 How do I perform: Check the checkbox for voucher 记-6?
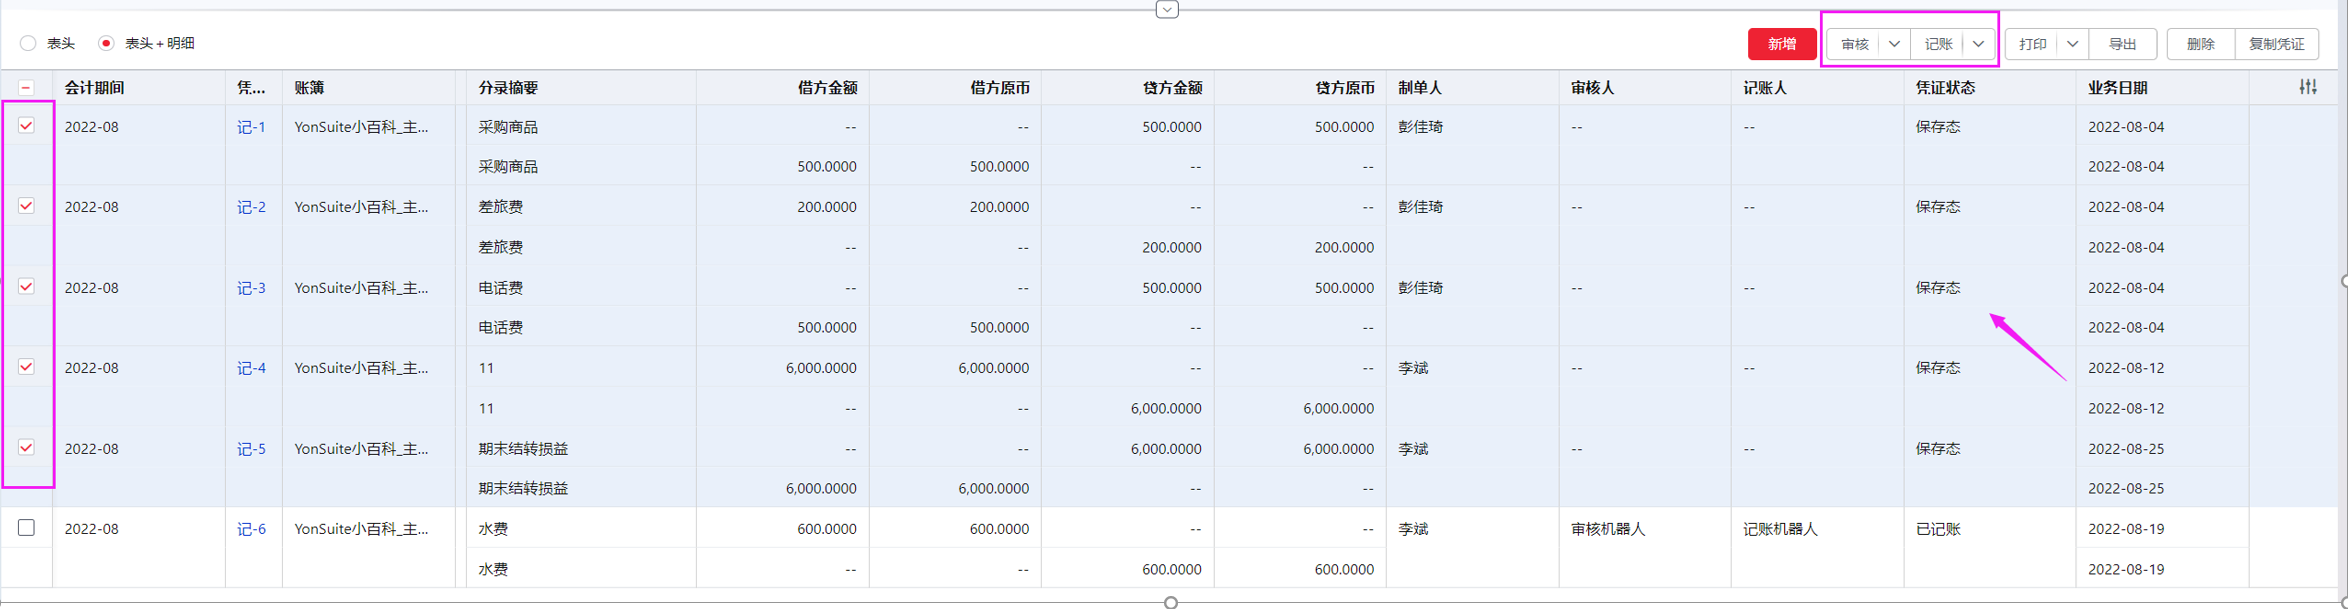tap(26, 528)
